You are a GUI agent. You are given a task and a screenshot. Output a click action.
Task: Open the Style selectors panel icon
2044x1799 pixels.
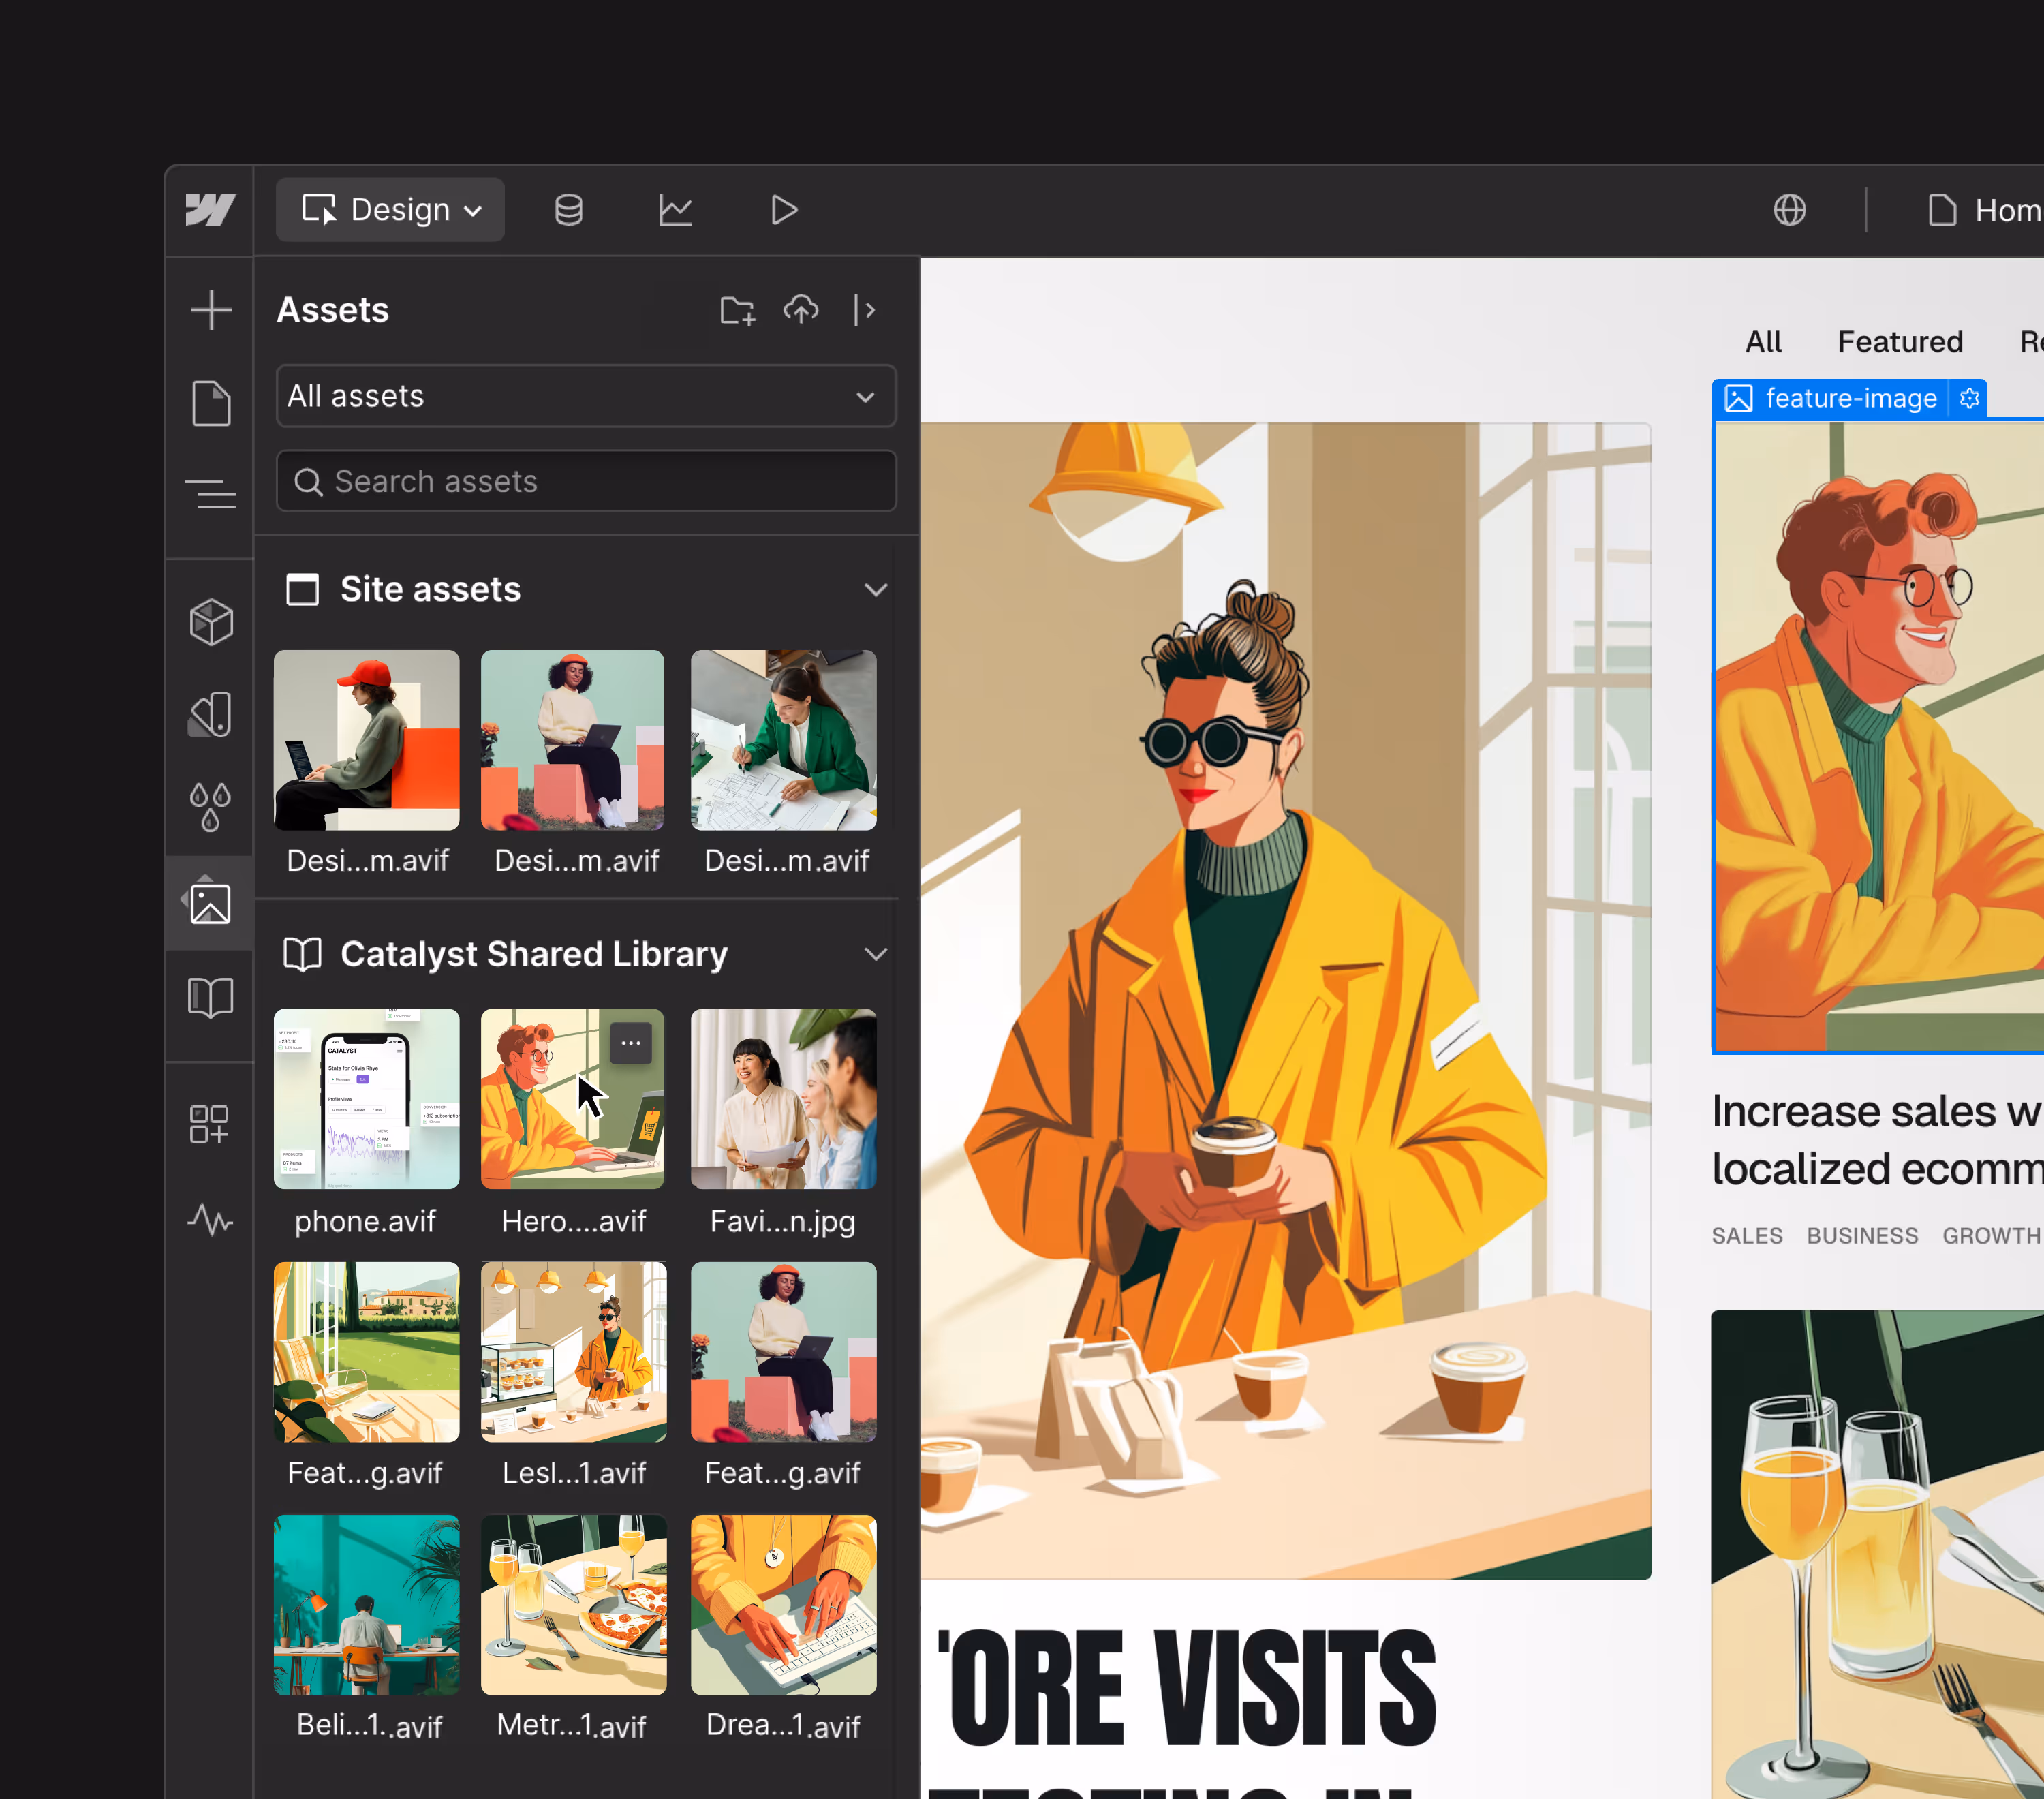(x=211, y=715)
